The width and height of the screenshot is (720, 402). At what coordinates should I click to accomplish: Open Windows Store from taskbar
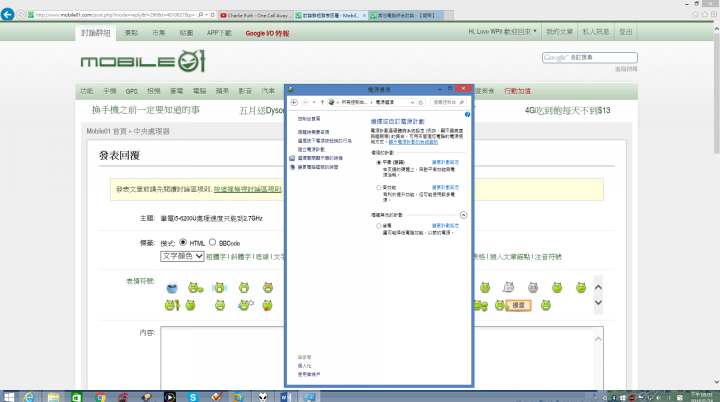coord(76,397)
